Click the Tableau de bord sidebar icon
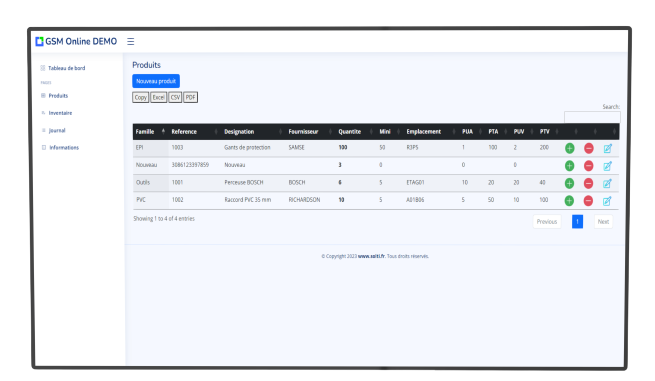The image size is (655, 381). coord(43,68)
